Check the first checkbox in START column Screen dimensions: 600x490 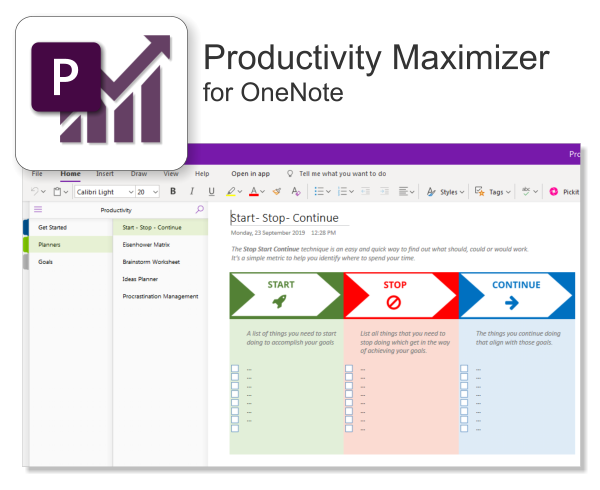click(235, 368)
